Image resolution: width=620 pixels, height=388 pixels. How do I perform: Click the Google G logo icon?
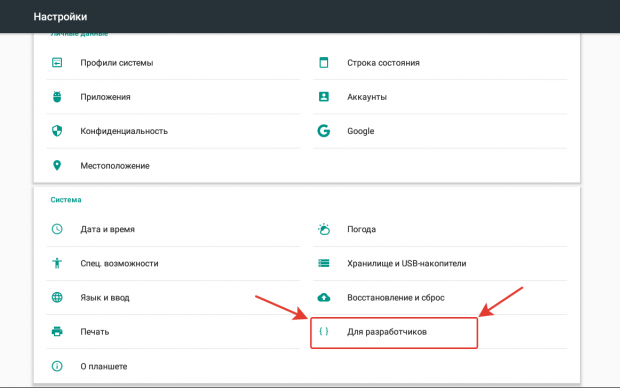click(324, 131)
